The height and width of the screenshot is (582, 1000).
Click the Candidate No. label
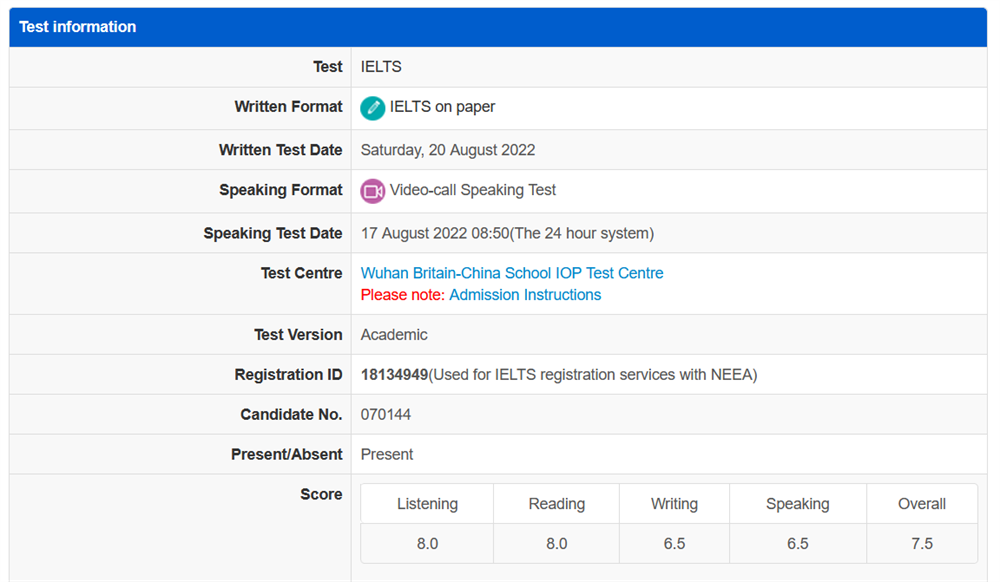click(x=291, y=414)
